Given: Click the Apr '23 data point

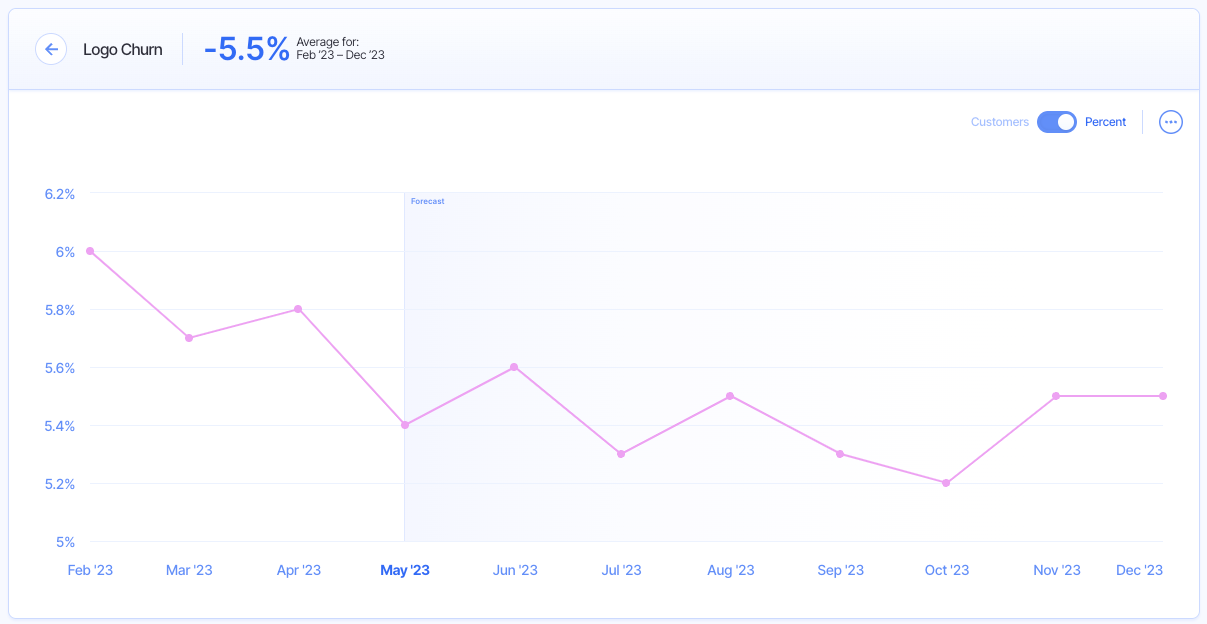Looking at the screenshot, I should tap(298, 309).
